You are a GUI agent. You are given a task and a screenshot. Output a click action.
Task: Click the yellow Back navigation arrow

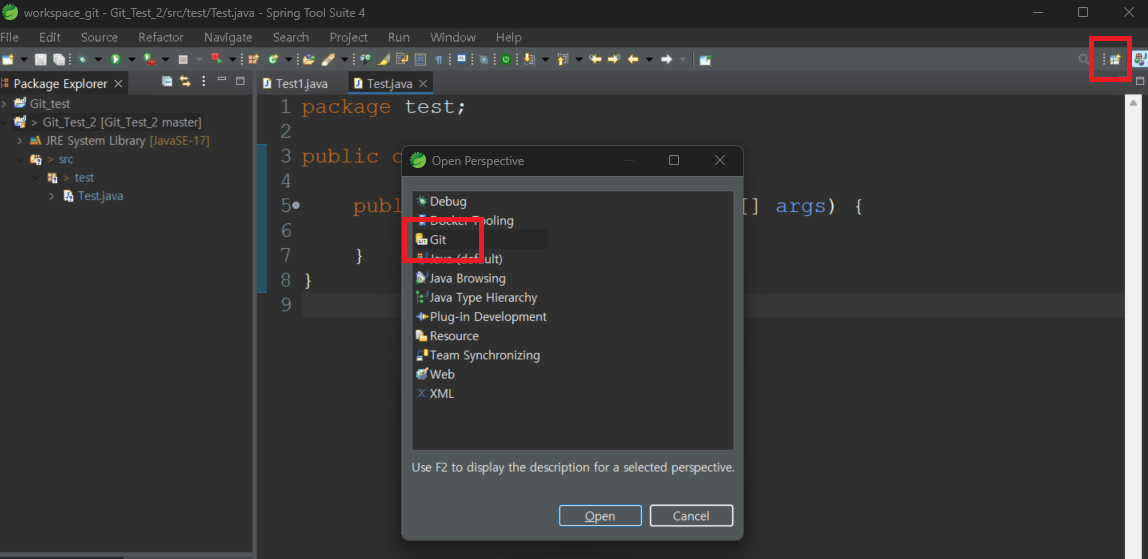pyautogui.click(x=633, y=59)
